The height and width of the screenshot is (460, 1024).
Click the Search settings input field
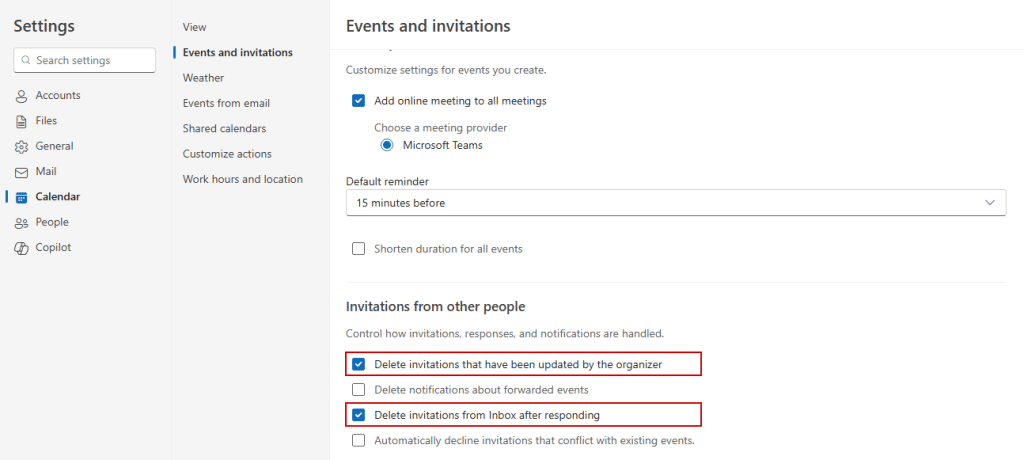92,61
